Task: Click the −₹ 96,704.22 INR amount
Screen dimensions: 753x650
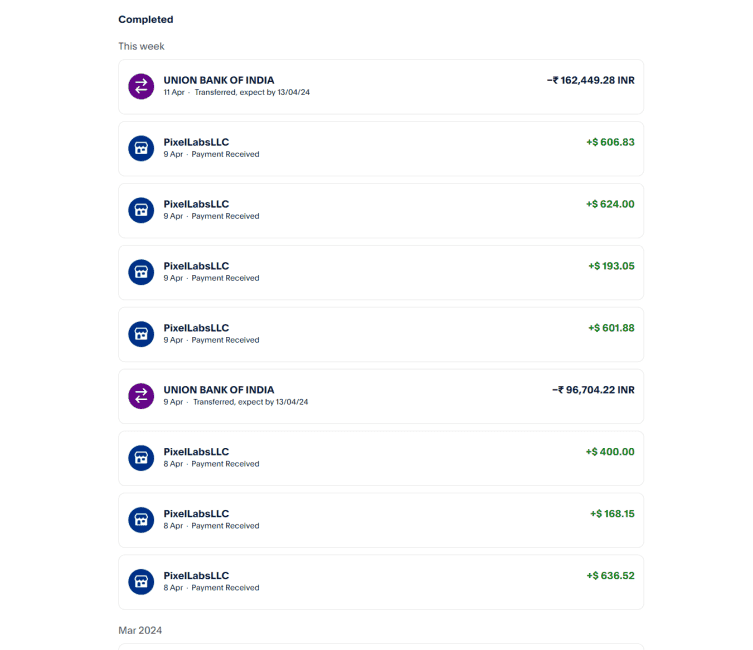Action: pyautogui.click(x=593, y=390)
